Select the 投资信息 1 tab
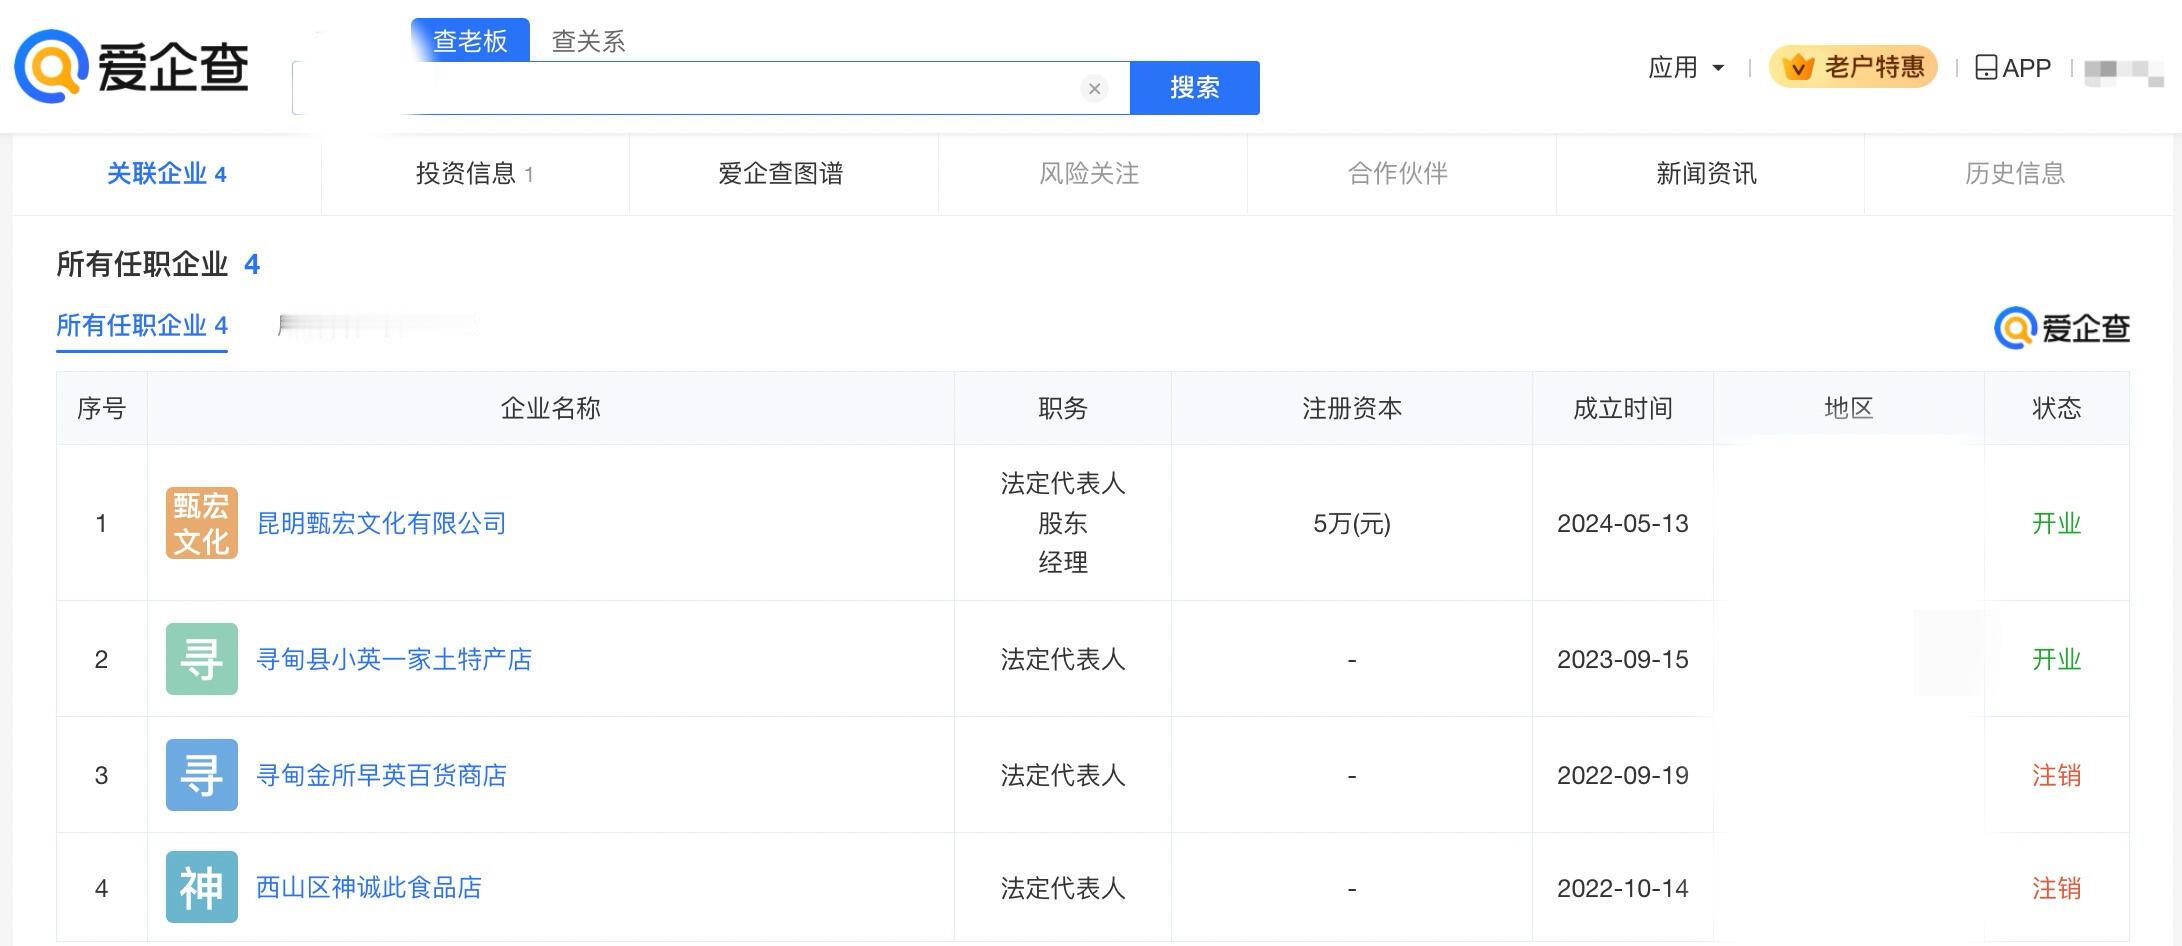2182x946 pixels. pos(474,173)
